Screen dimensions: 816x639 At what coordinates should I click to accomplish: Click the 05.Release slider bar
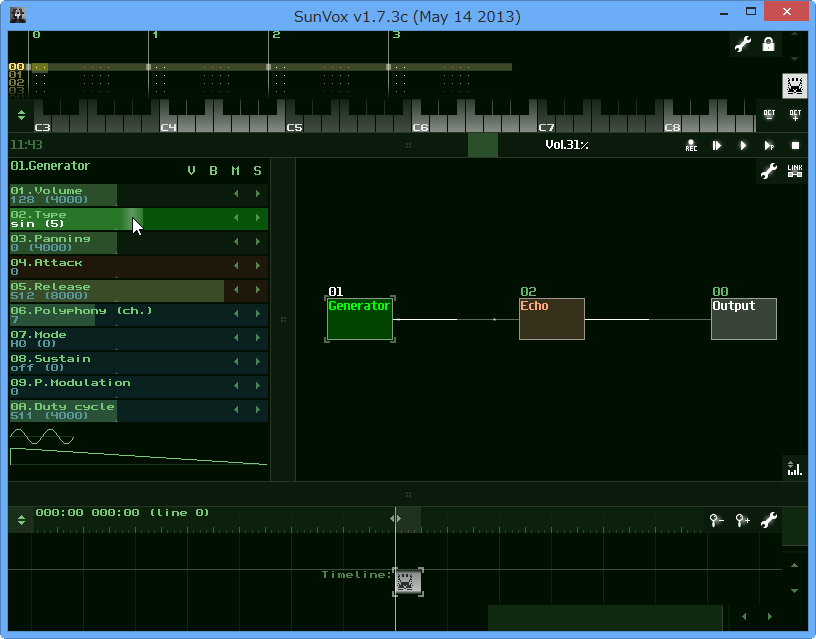click(120, 291)
